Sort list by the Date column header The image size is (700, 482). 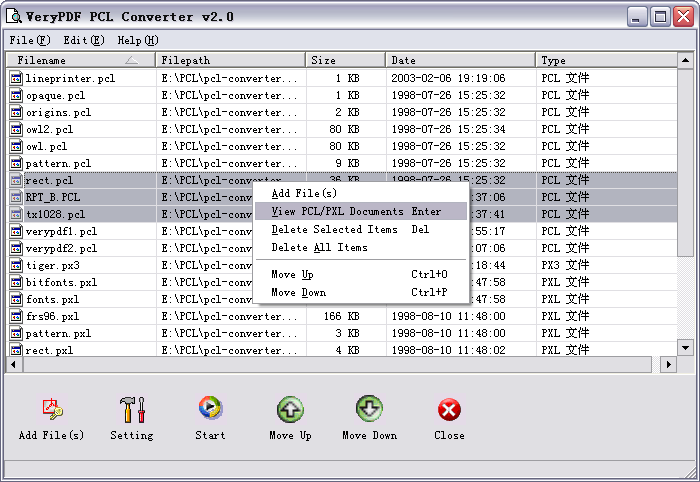[x=460, y=60]
